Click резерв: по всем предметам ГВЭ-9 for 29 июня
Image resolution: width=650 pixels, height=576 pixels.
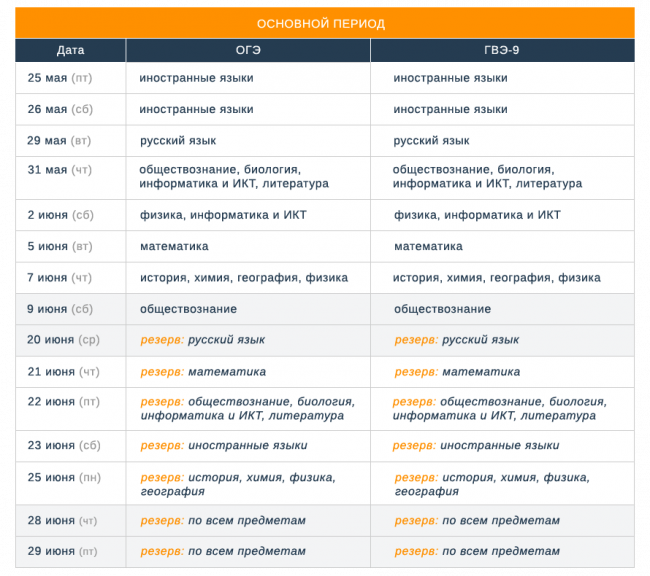477,551
